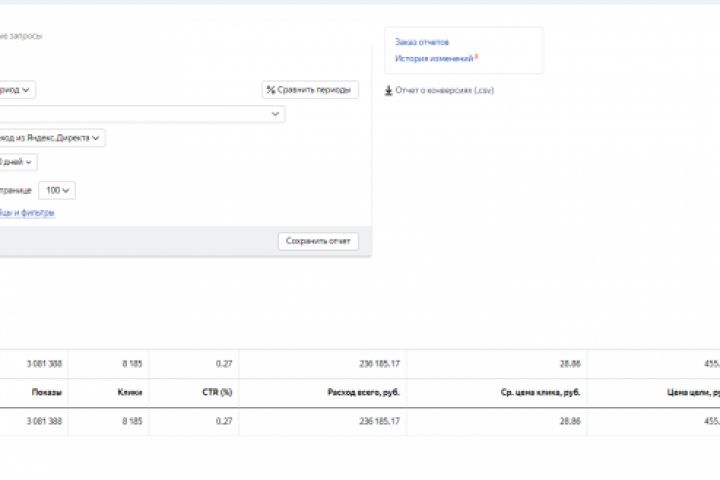The height and width of the screenshot is (480, 720).
Task: Expand the columns and filters link
Action: 27,213
